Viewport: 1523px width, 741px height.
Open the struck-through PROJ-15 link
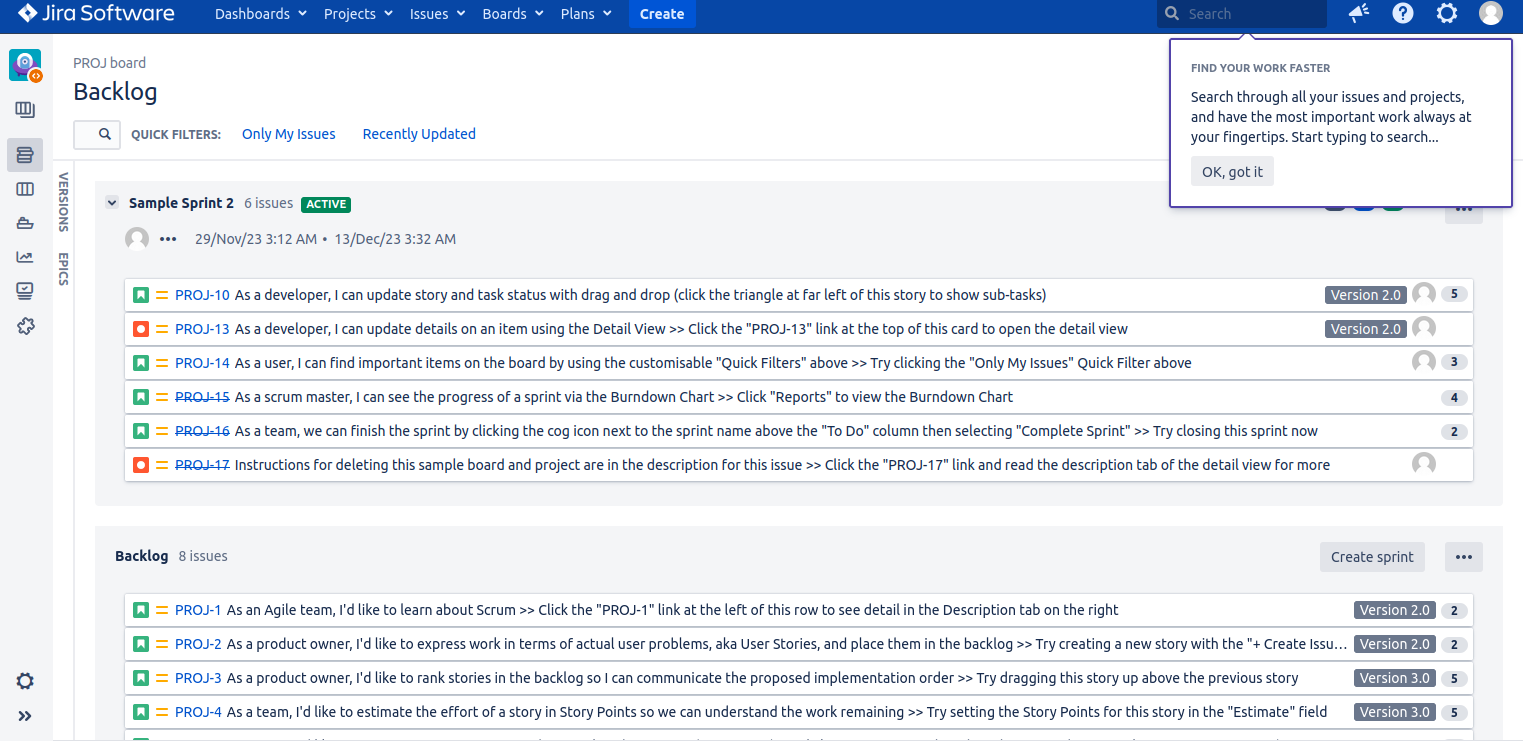[202, 397]
